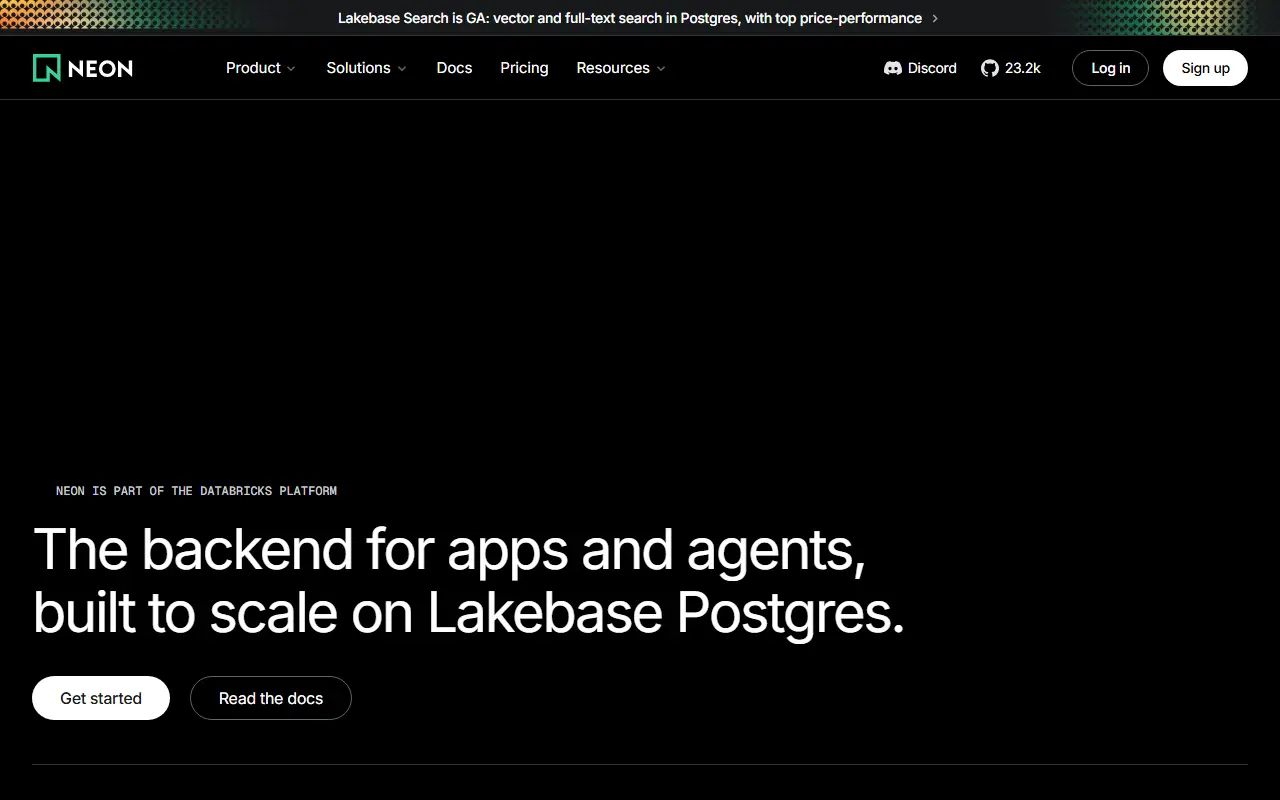Screen dimensions: 1280x800
Task: Expand the Product menu chevron
Action: coord(291,69)
